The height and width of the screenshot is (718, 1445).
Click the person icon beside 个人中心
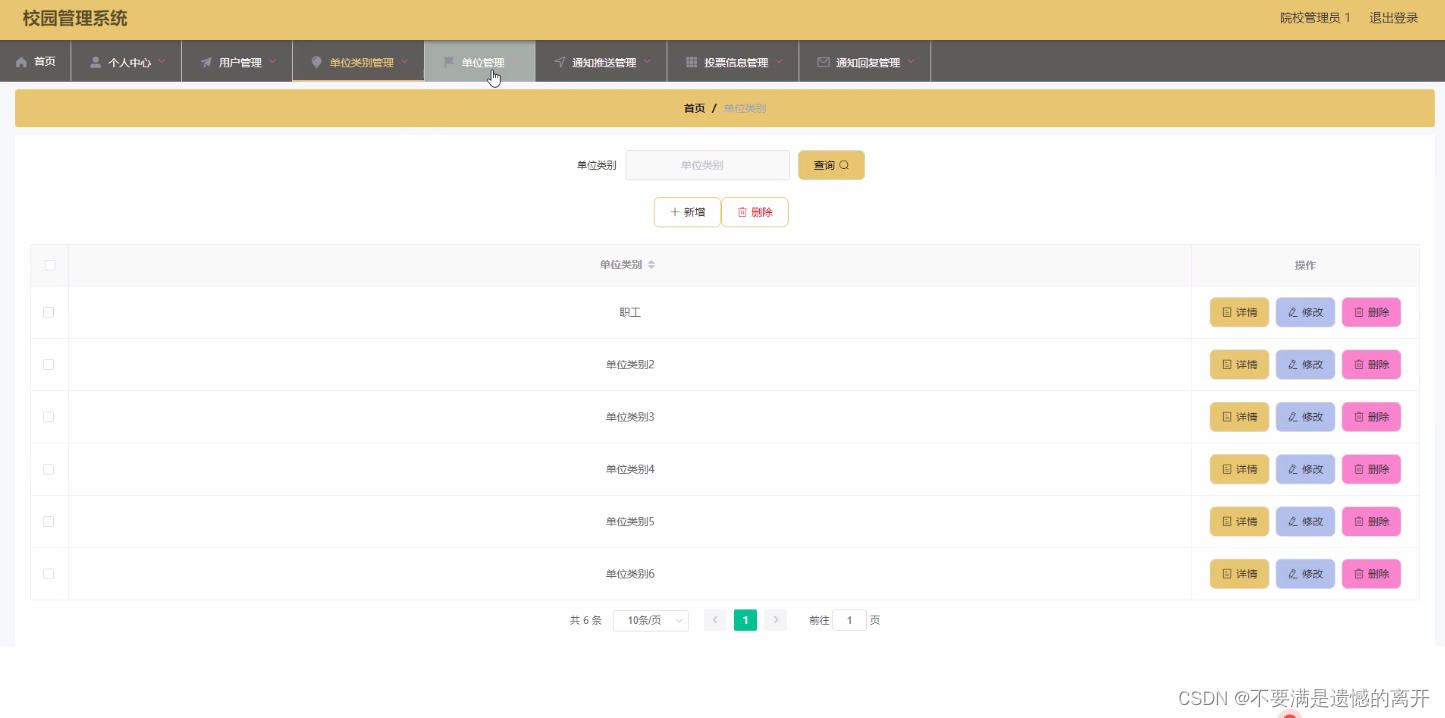click(96, 62)
